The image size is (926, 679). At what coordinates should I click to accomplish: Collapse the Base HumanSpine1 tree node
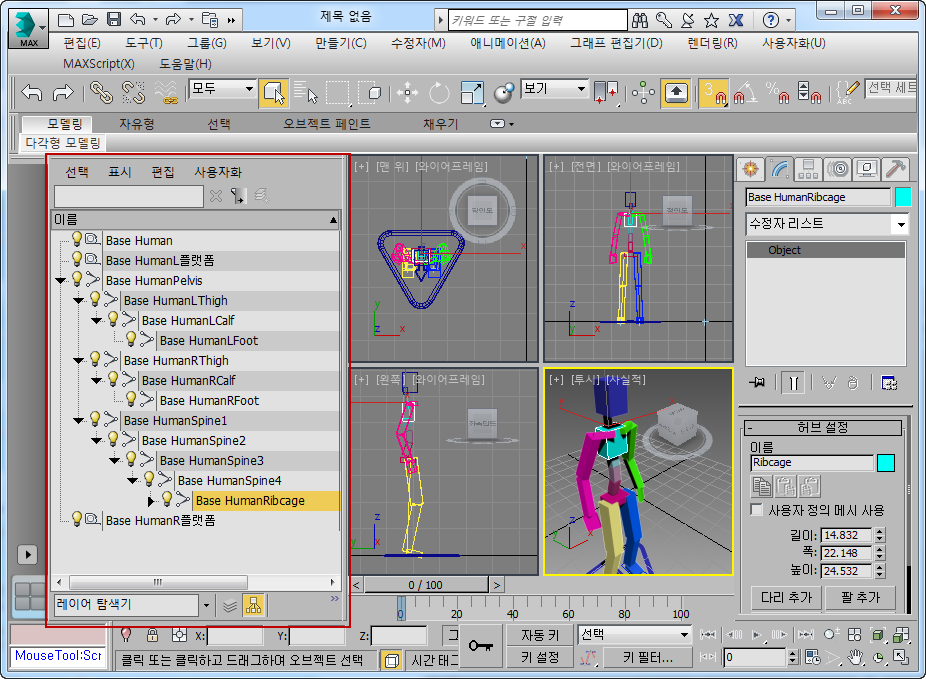pyautogui.click(x=79, y=420)
